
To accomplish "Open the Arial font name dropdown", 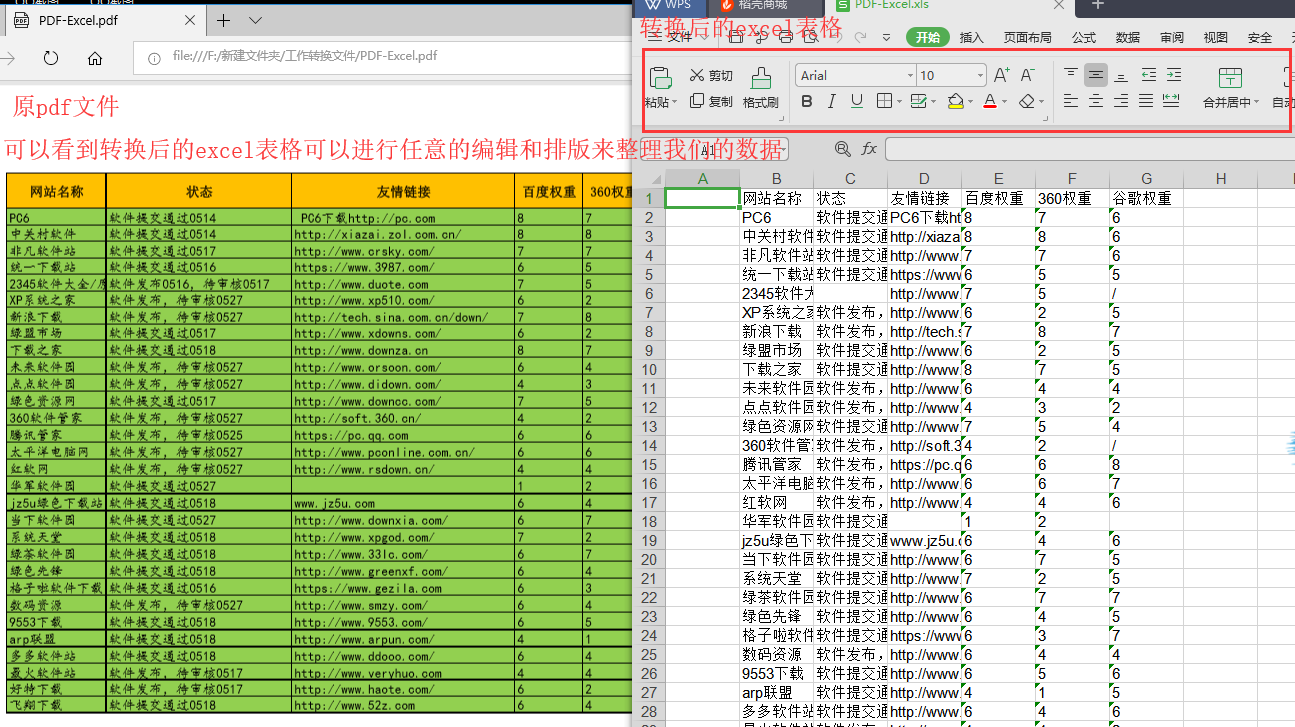I will [910, 76].
